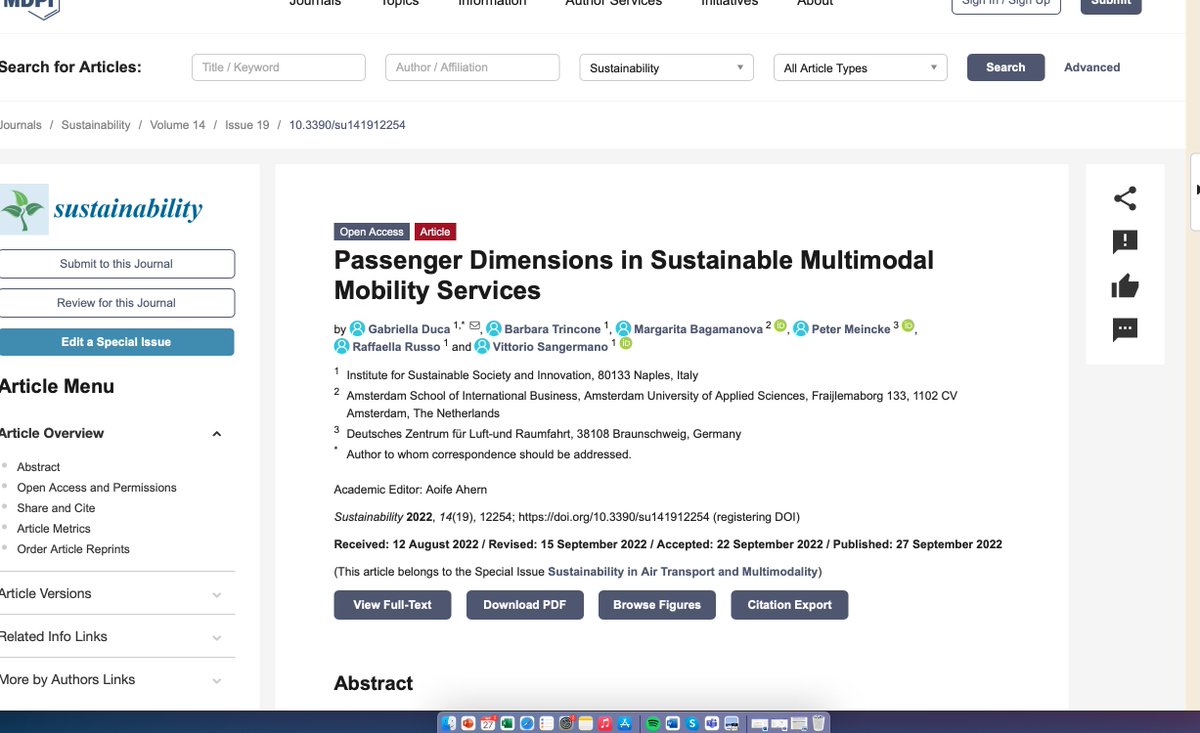Click profile icon before Barbara Trincone

point(494,328)
